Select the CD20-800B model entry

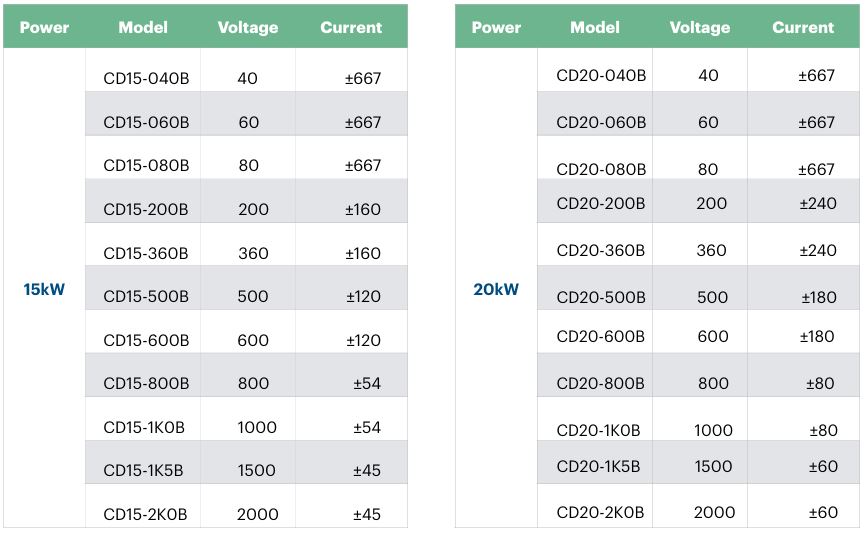coord(601,383)
